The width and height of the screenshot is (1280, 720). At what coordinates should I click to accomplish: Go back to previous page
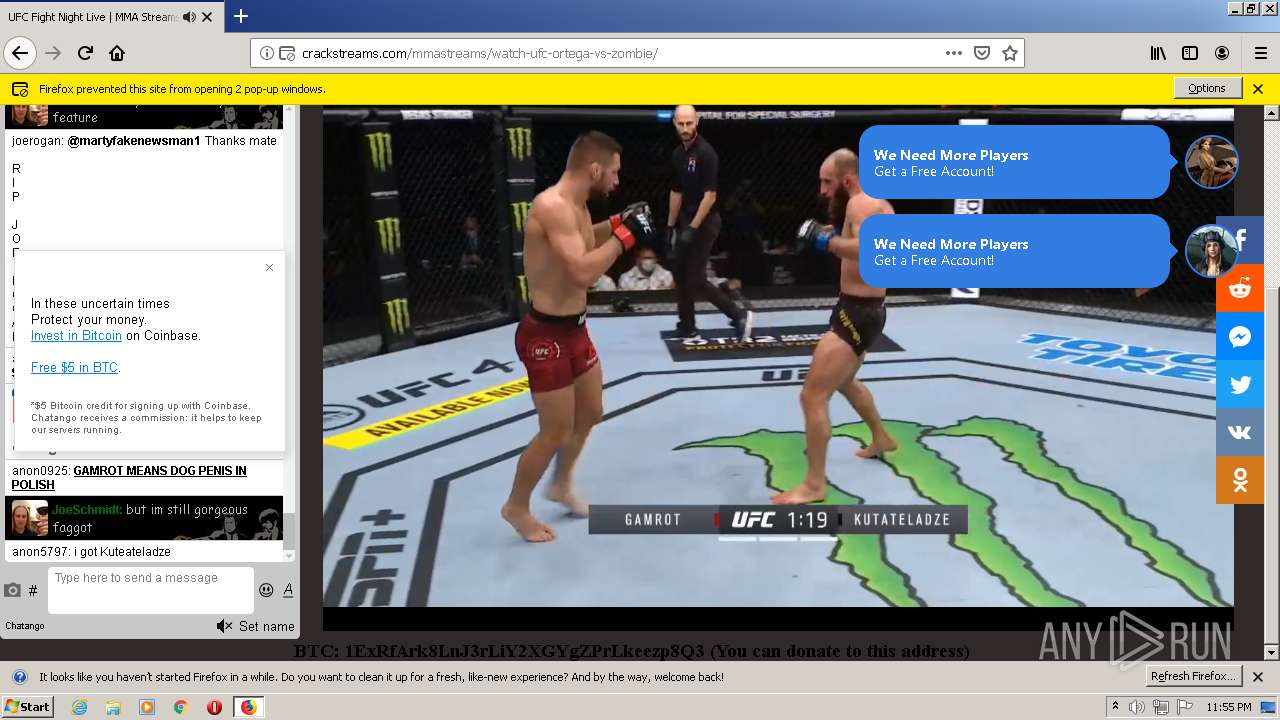(19, 53)
